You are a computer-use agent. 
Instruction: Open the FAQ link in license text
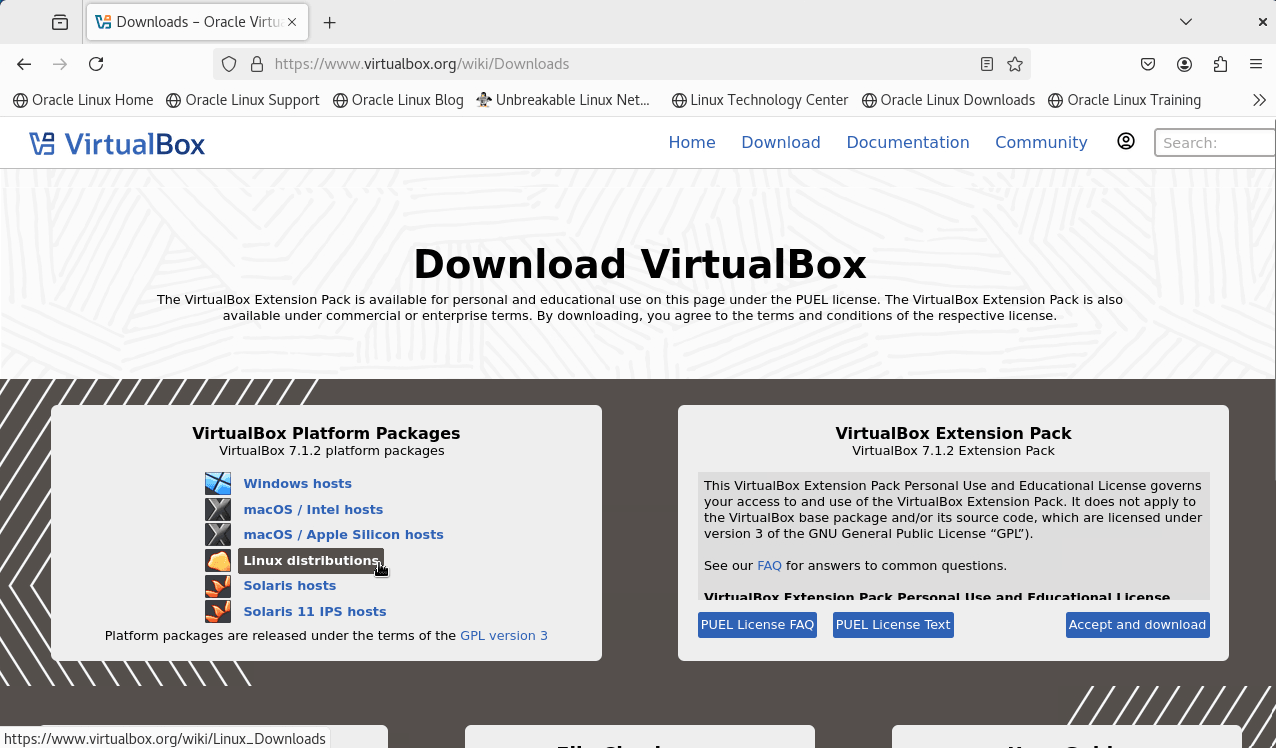769,565
